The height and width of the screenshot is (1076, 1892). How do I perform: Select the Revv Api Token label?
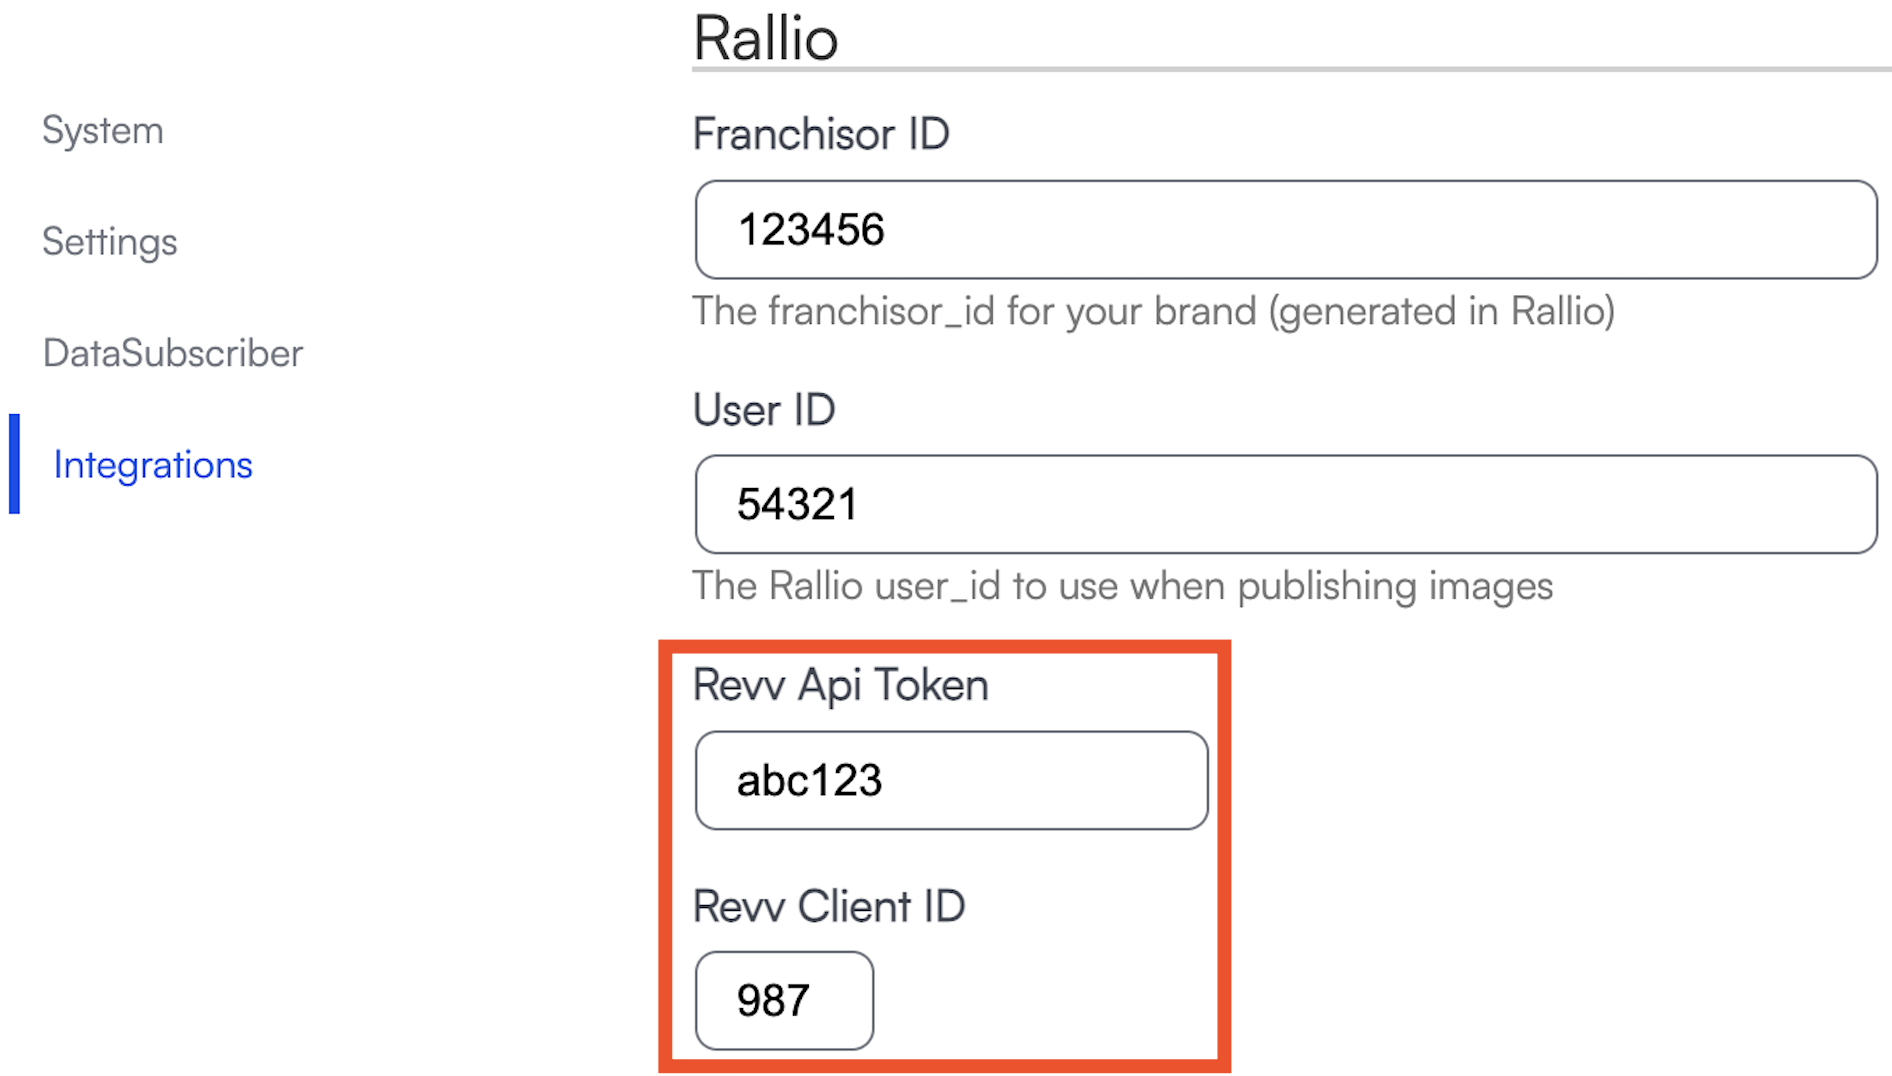[x=840, y=686]
